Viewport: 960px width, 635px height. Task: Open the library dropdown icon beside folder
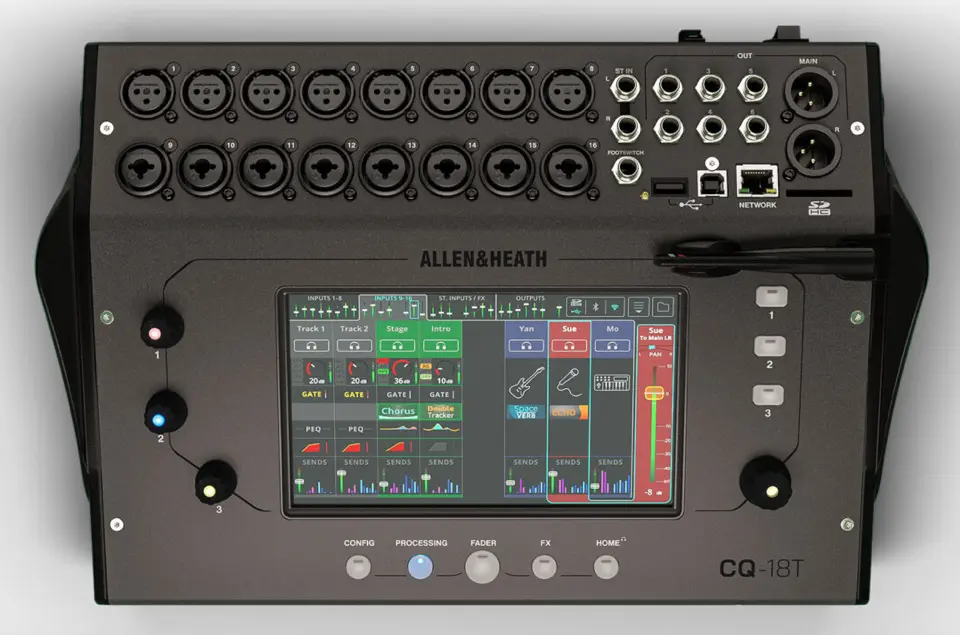tap(639, 306)
